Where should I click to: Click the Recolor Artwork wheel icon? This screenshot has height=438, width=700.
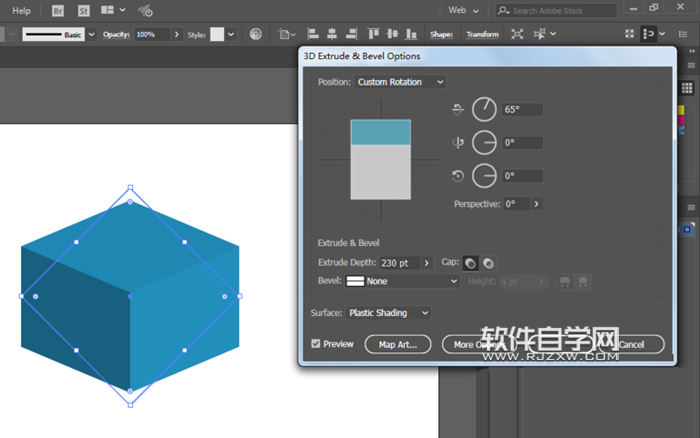click(256, 34)
